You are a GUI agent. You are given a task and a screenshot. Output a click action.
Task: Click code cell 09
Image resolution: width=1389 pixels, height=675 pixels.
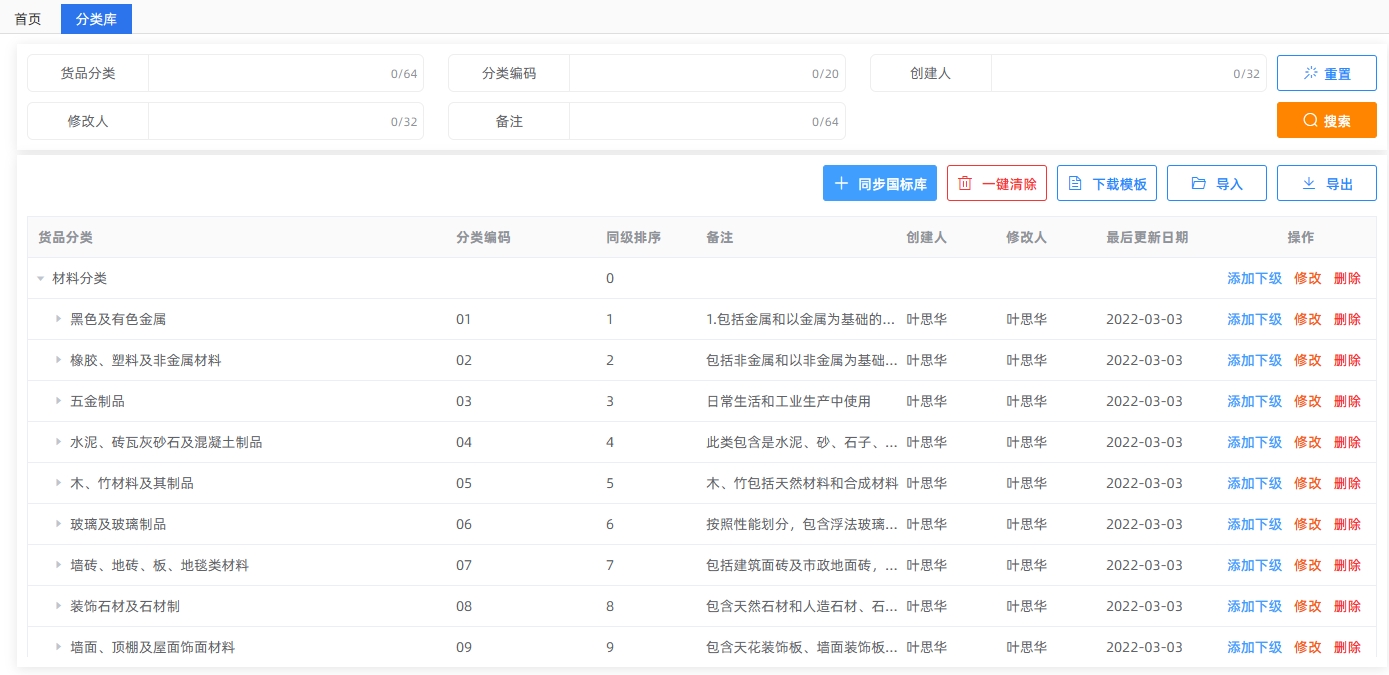click(x=464, y=648)
